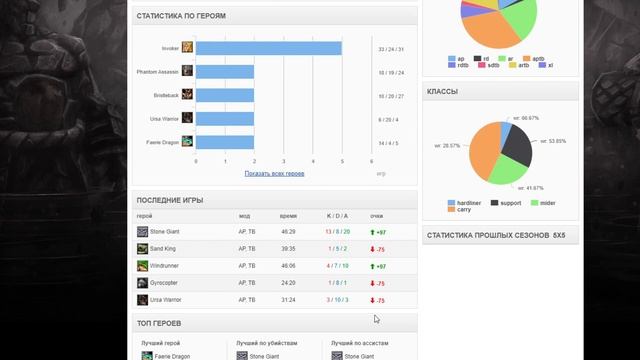Open Gyrocopter name link
Viewport: 640px width, 360px height.
pos(164,283)
